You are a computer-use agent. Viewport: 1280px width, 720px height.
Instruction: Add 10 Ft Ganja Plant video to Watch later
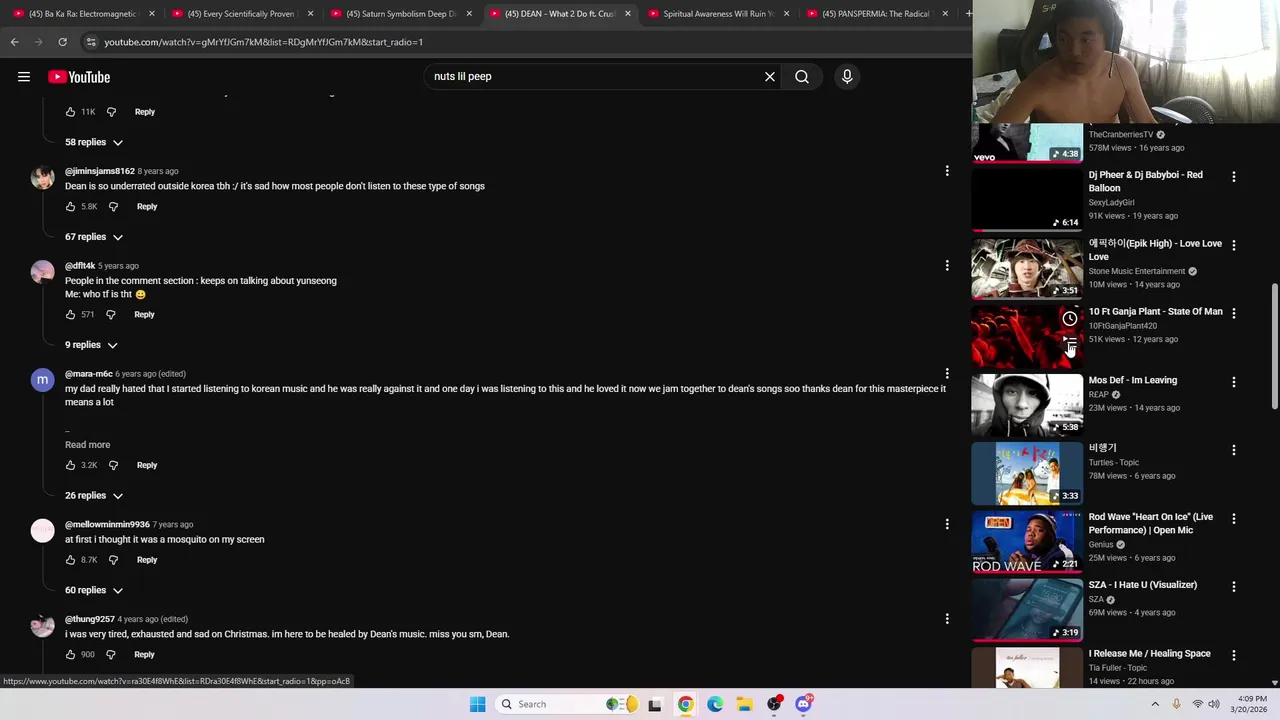(x=1069, y=319)
